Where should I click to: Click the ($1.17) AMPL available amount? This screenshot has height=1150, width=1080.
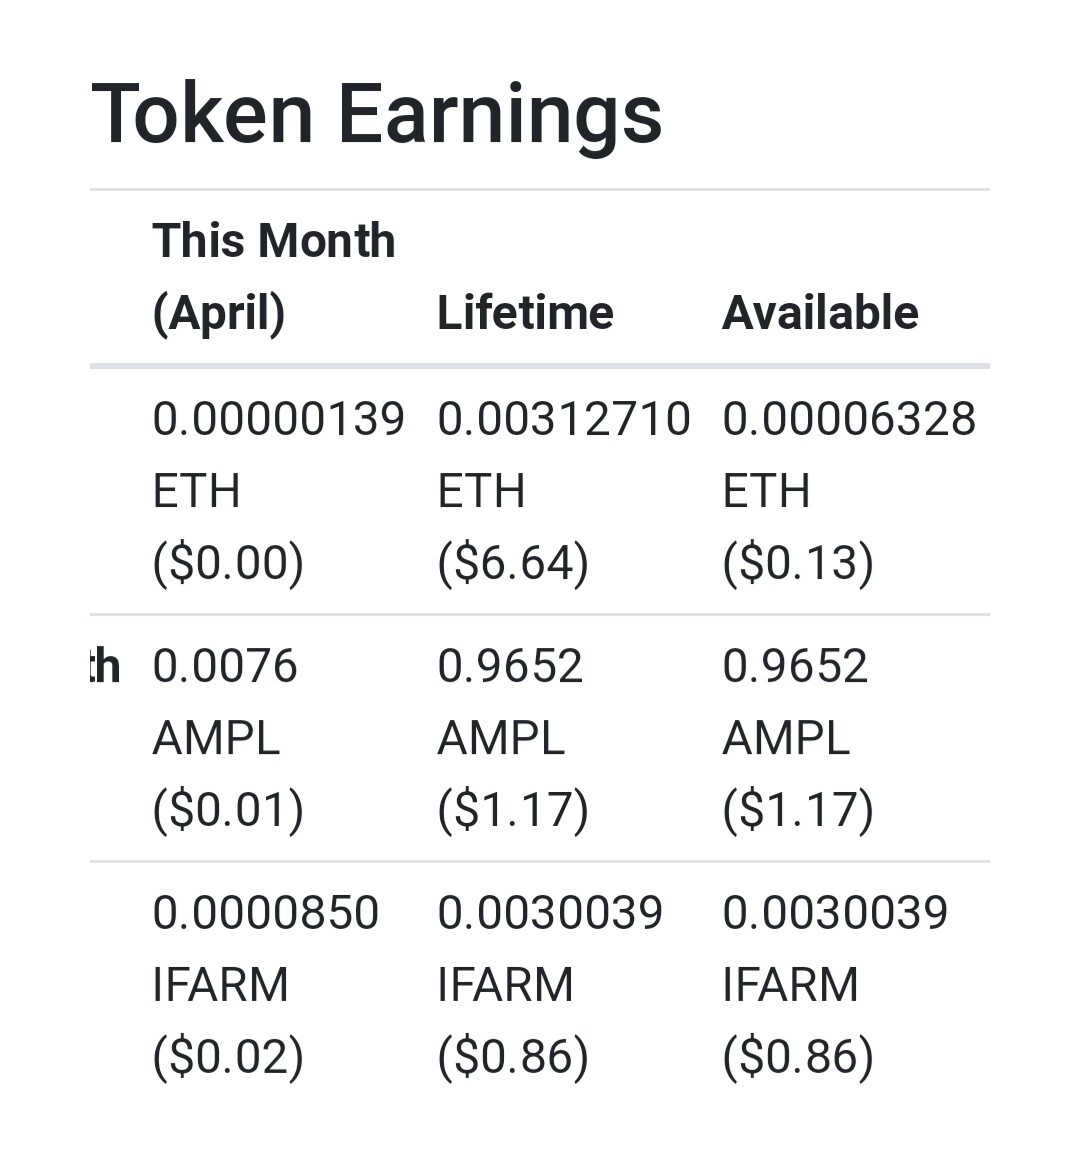tap(798, 810)
